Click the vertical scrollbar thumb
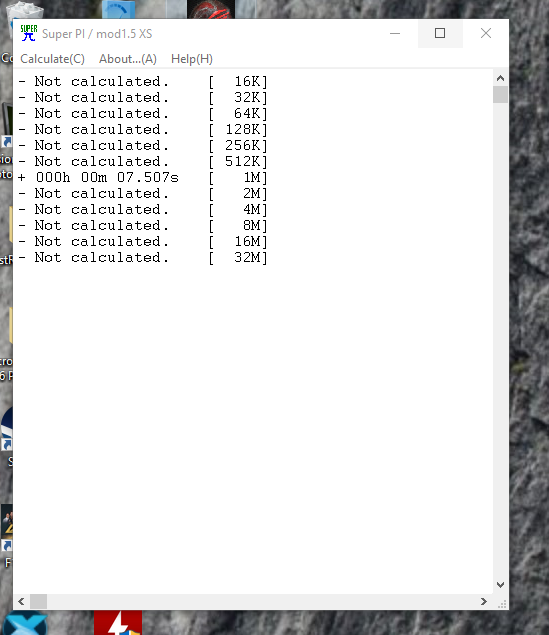Image resolution: width=549 pixels, height=635 pixels. click(500, 95)
